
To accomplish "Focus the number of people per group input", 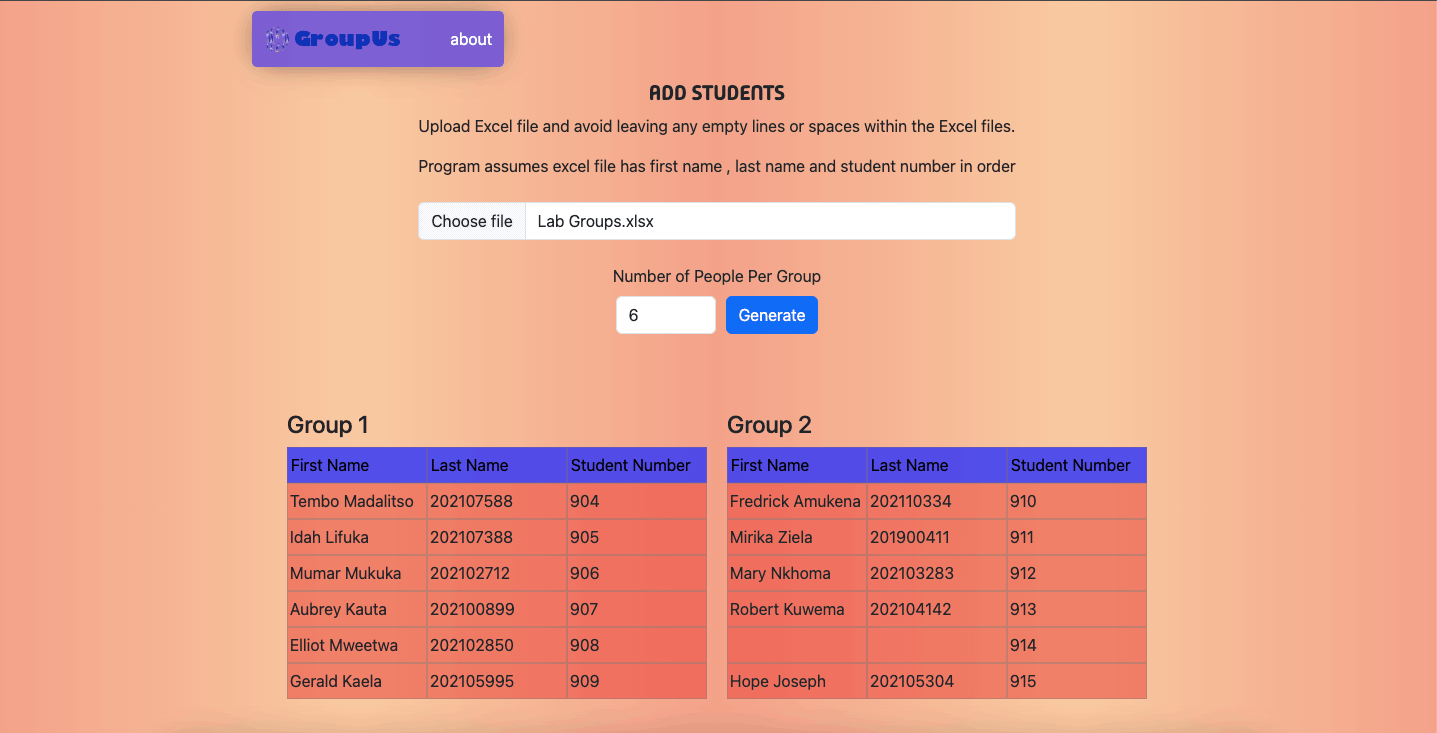I will (665, 315).
